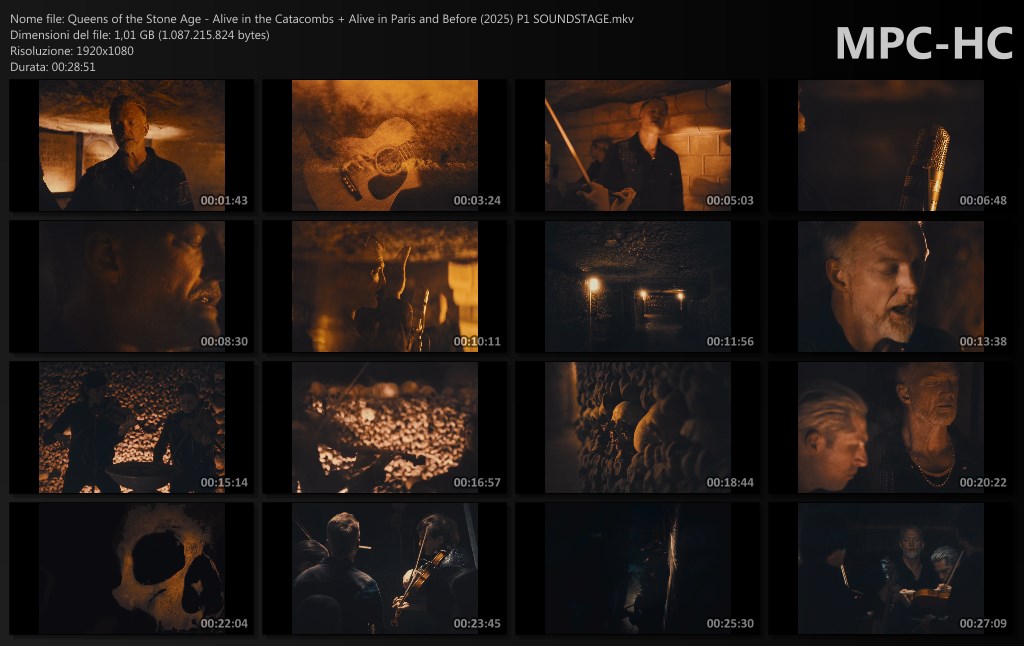Select the close-up face thumbnail at 00:08:30
This screenshot has height=646, width=1024.
pyautogui.click(x=131, y=287)
